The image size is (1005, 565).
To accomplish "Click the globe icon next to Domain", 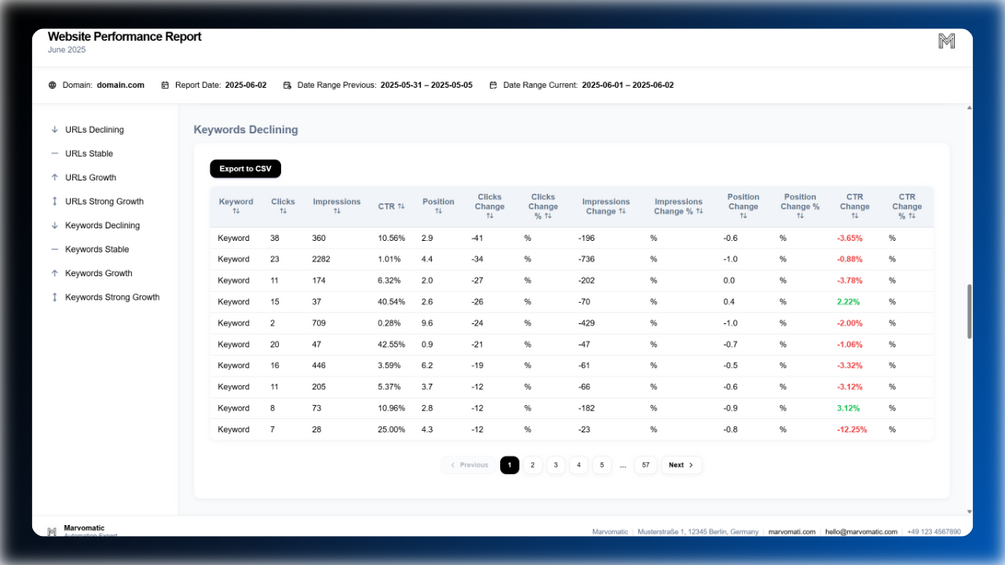I will (53, 85).
